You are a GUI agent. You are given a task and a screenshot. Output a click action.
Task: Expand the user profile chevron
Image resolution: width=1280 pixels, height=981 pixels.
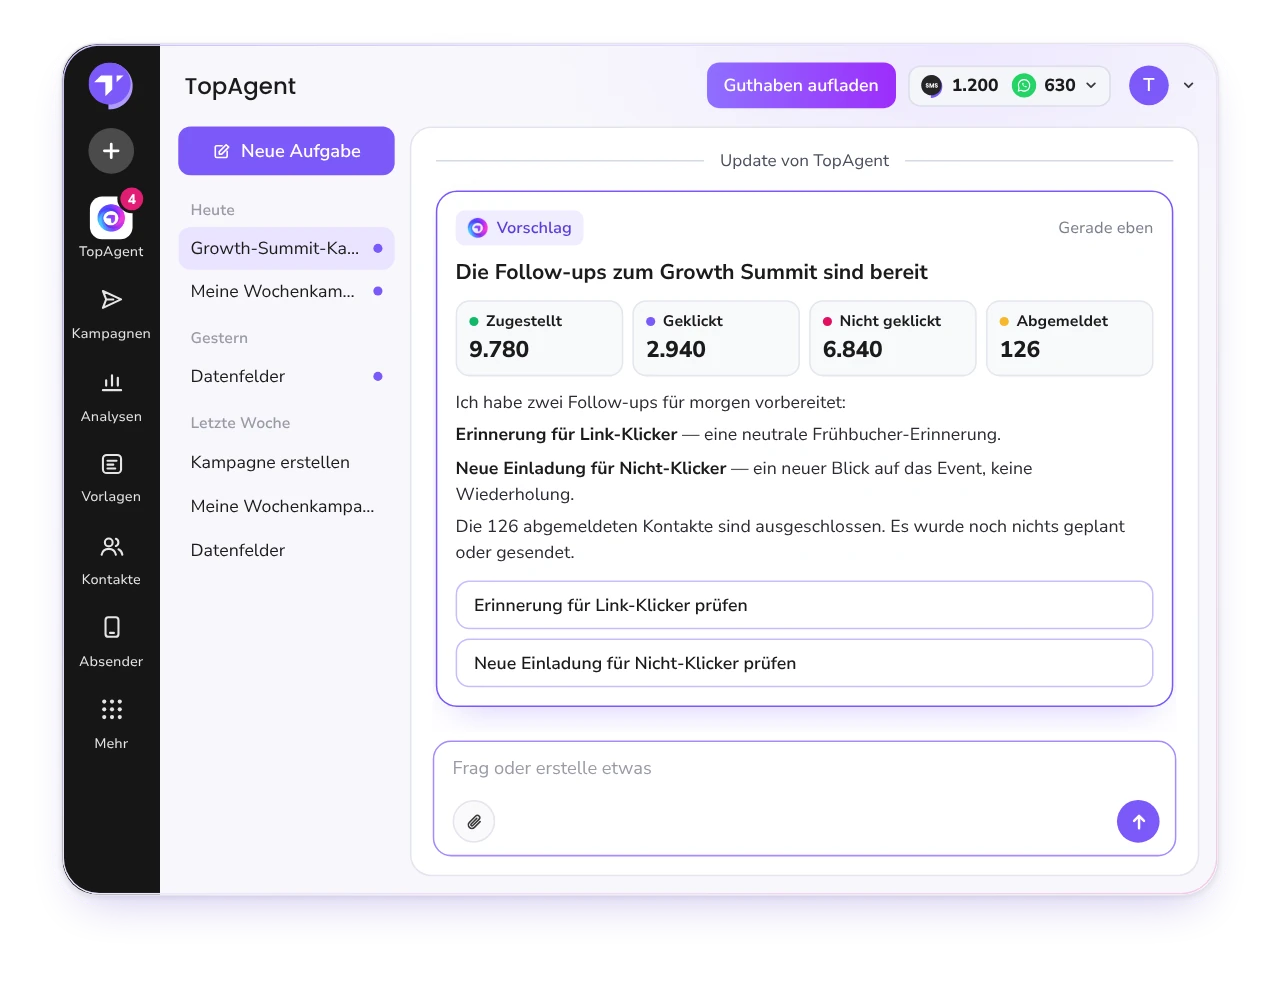click(x=1189, y=86)
